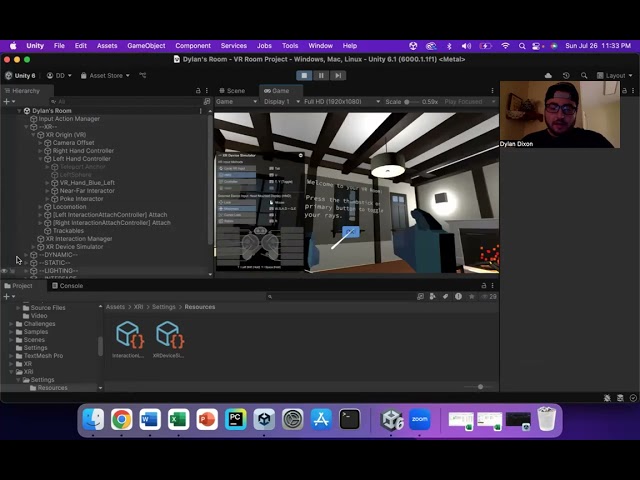Click the version control branch icon

tap(142, 76)
